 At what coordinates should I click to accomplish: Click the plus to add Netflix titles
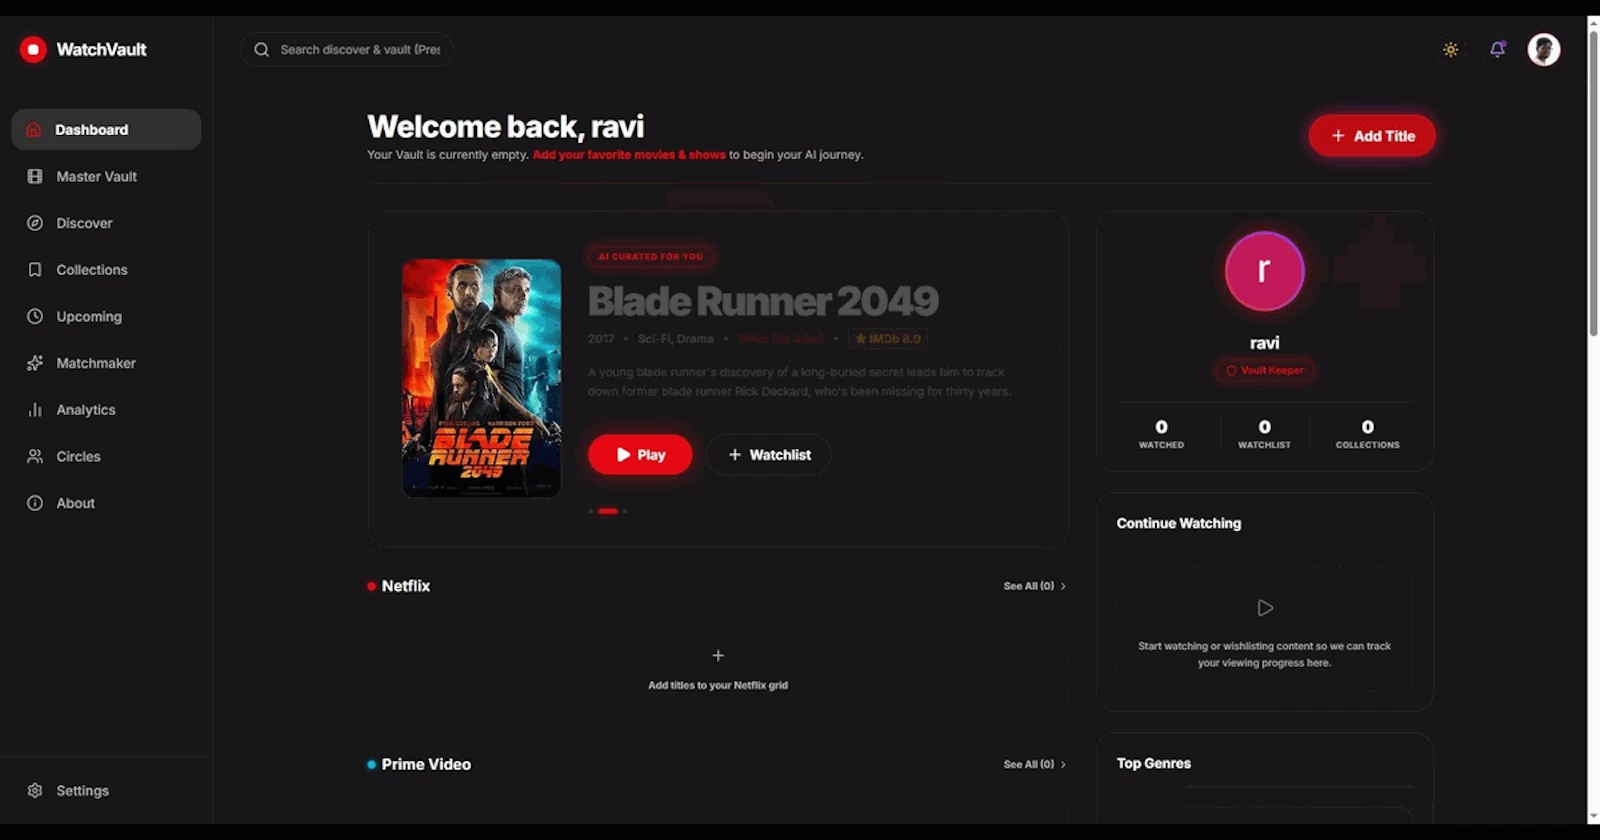point(718,655)
